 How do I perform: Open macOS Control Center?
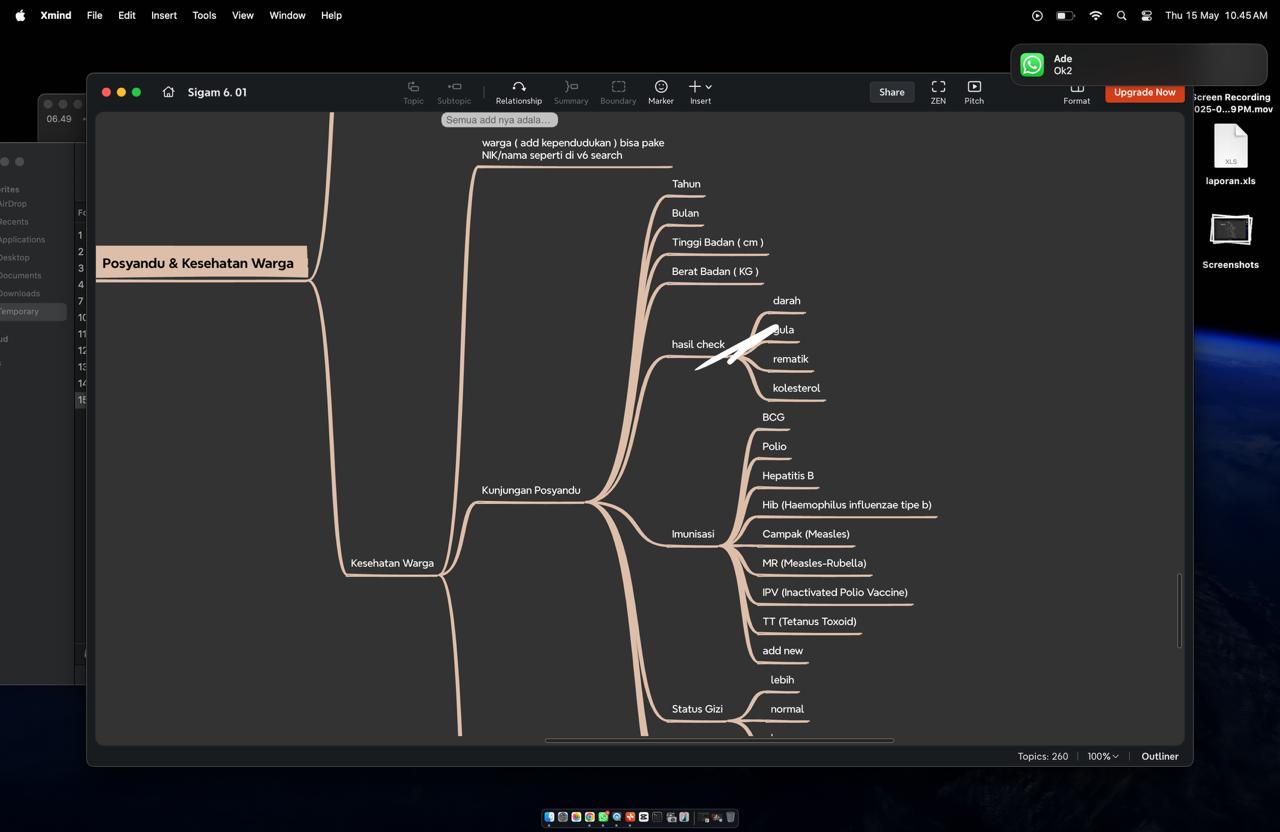coord(1146,15)
